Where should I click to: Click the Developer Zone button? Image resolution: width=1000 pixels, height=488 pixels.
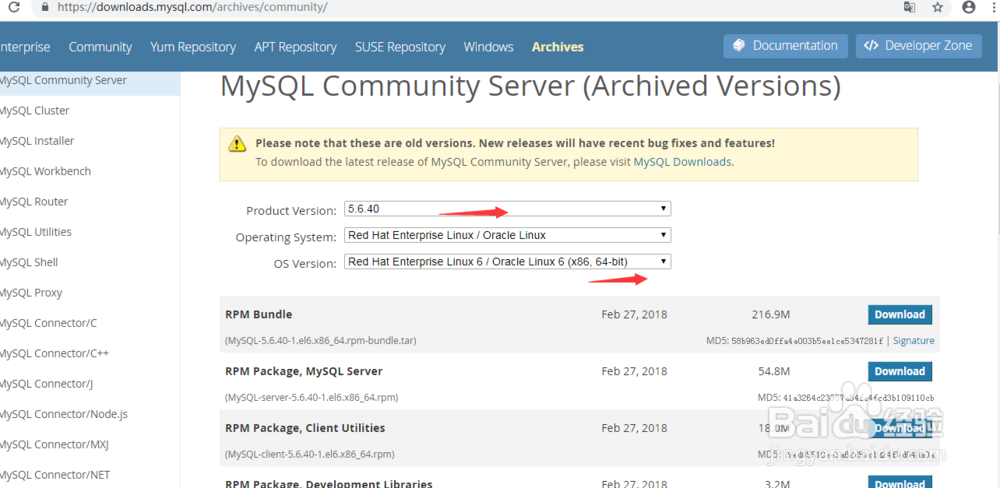coord(918,46)
